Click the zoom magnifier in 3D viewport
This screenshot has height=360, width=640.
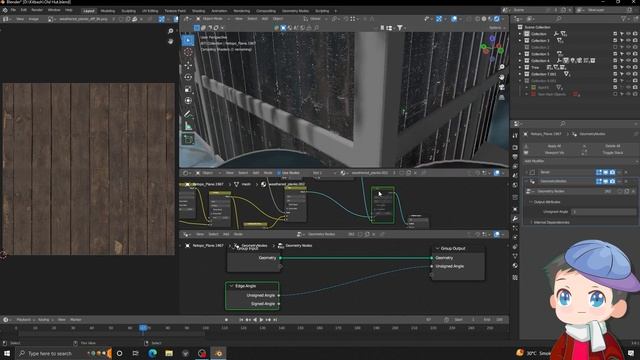[502, 67]
